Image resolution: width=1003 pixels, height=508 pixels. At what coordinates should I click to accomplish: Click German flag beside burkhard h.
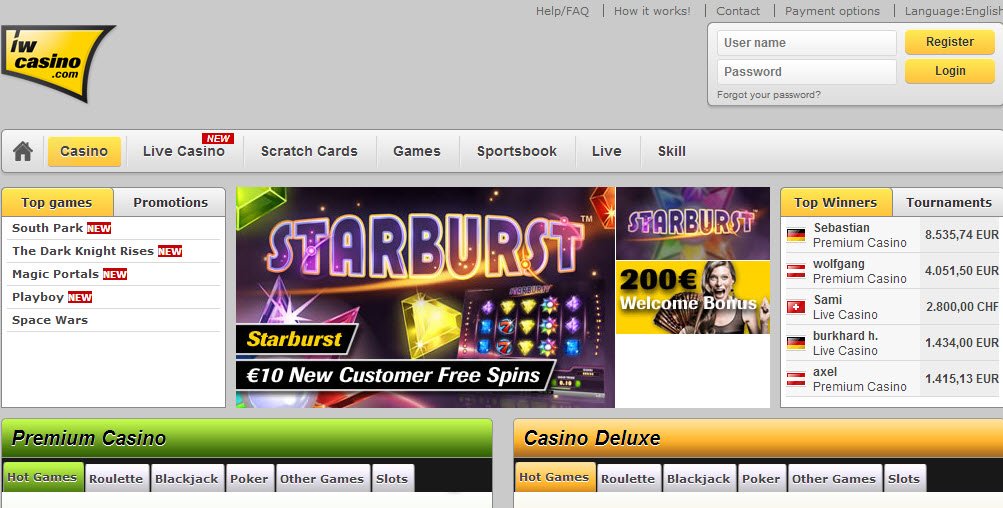796,343
